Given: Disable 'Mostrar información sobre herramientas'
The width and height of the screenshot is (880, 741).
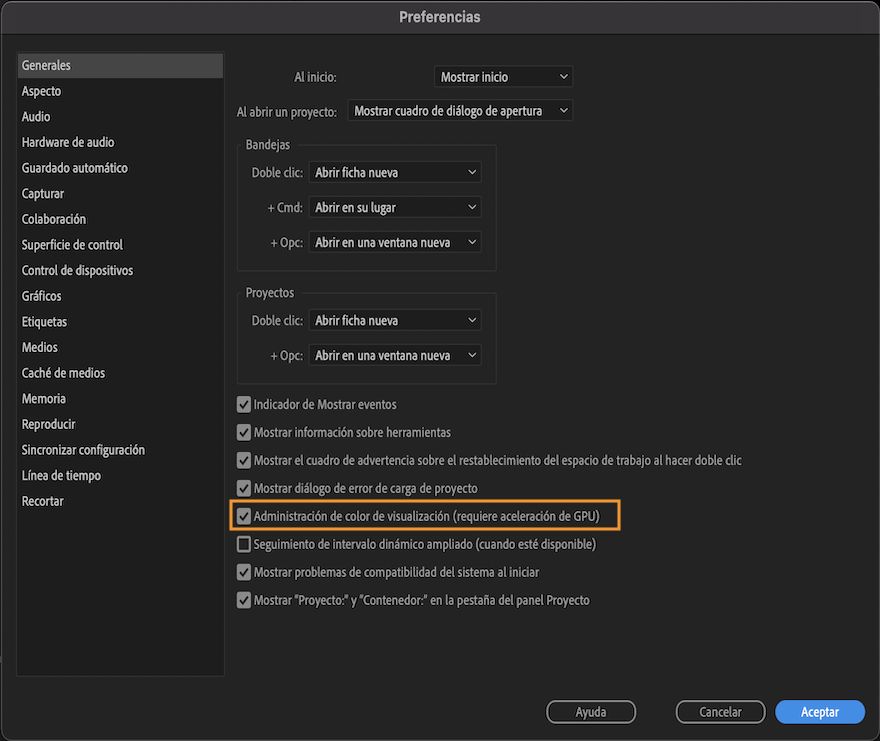Looking at the screenshot, I should click(243, 432).
